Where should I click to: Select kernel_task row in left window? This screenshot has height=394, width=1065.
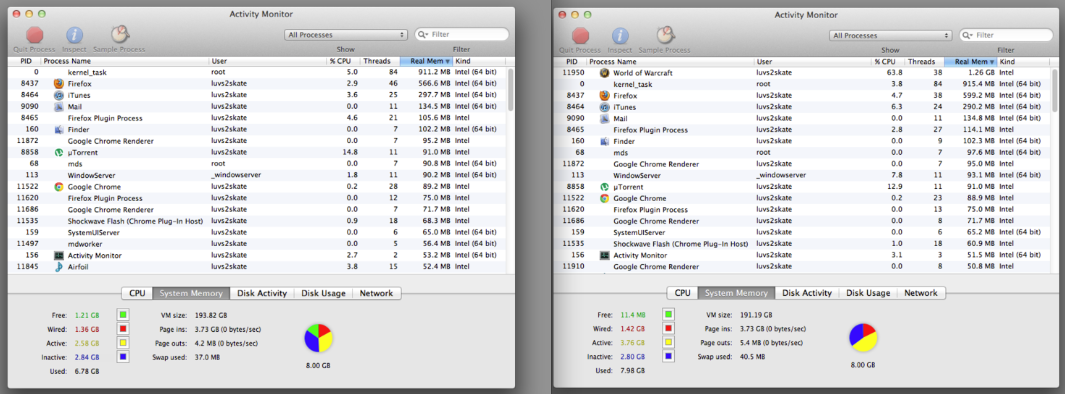257,72
